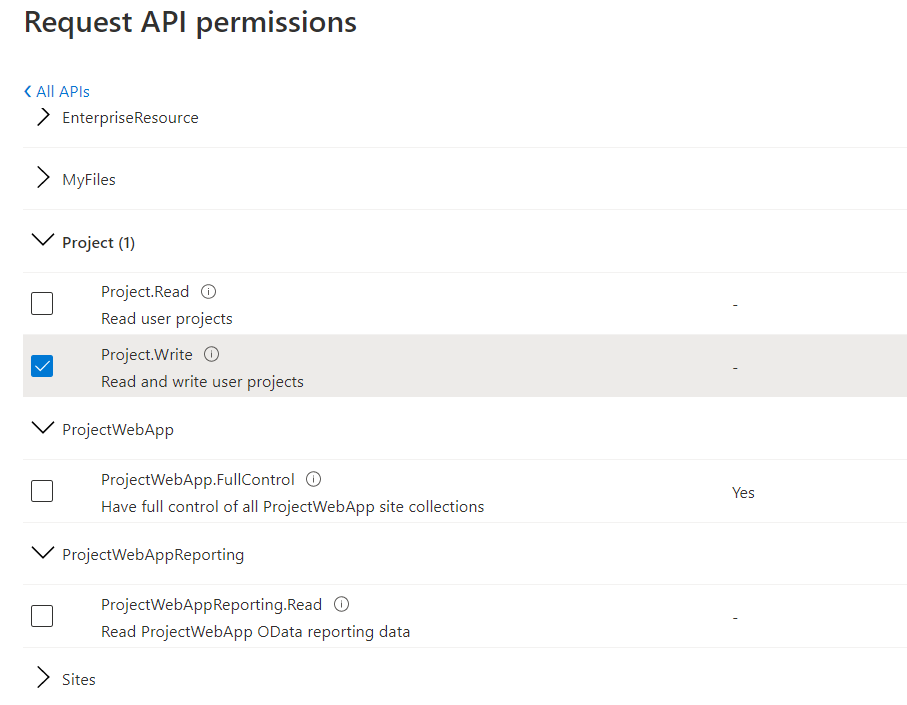
Task: Open info tooltip for ProjectWebApp.FullControl
Action: pyautogui.click(x=314, y=479)
